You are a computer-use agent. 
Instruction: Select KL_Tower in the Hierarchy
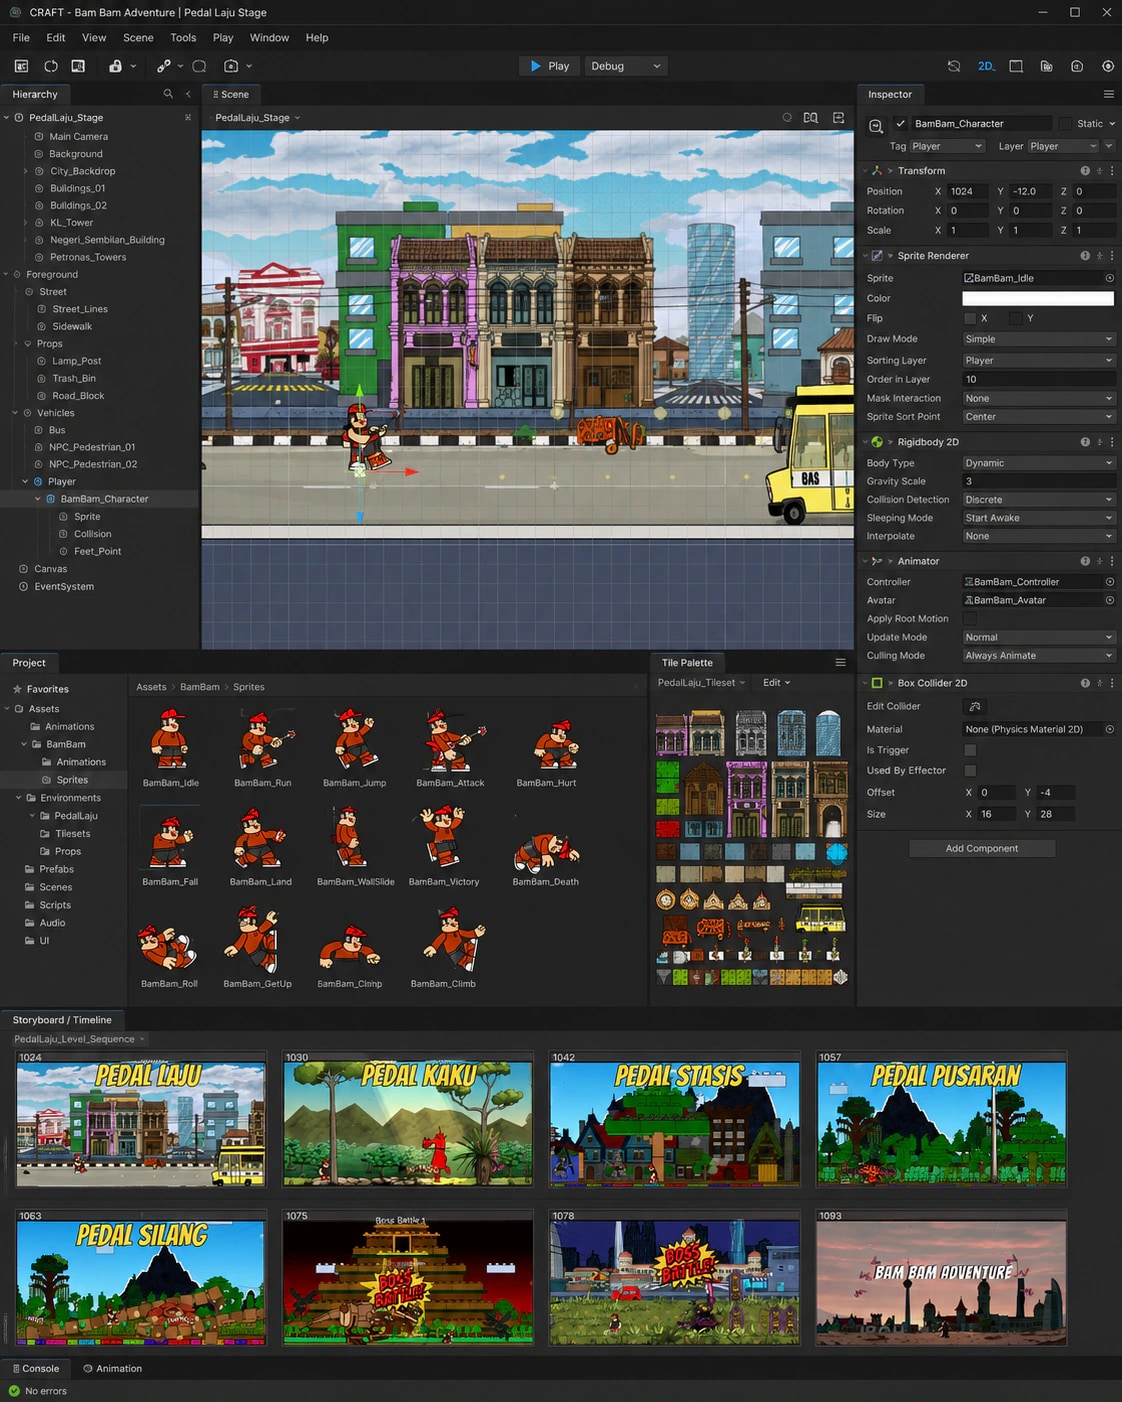[x=71, y=223]
